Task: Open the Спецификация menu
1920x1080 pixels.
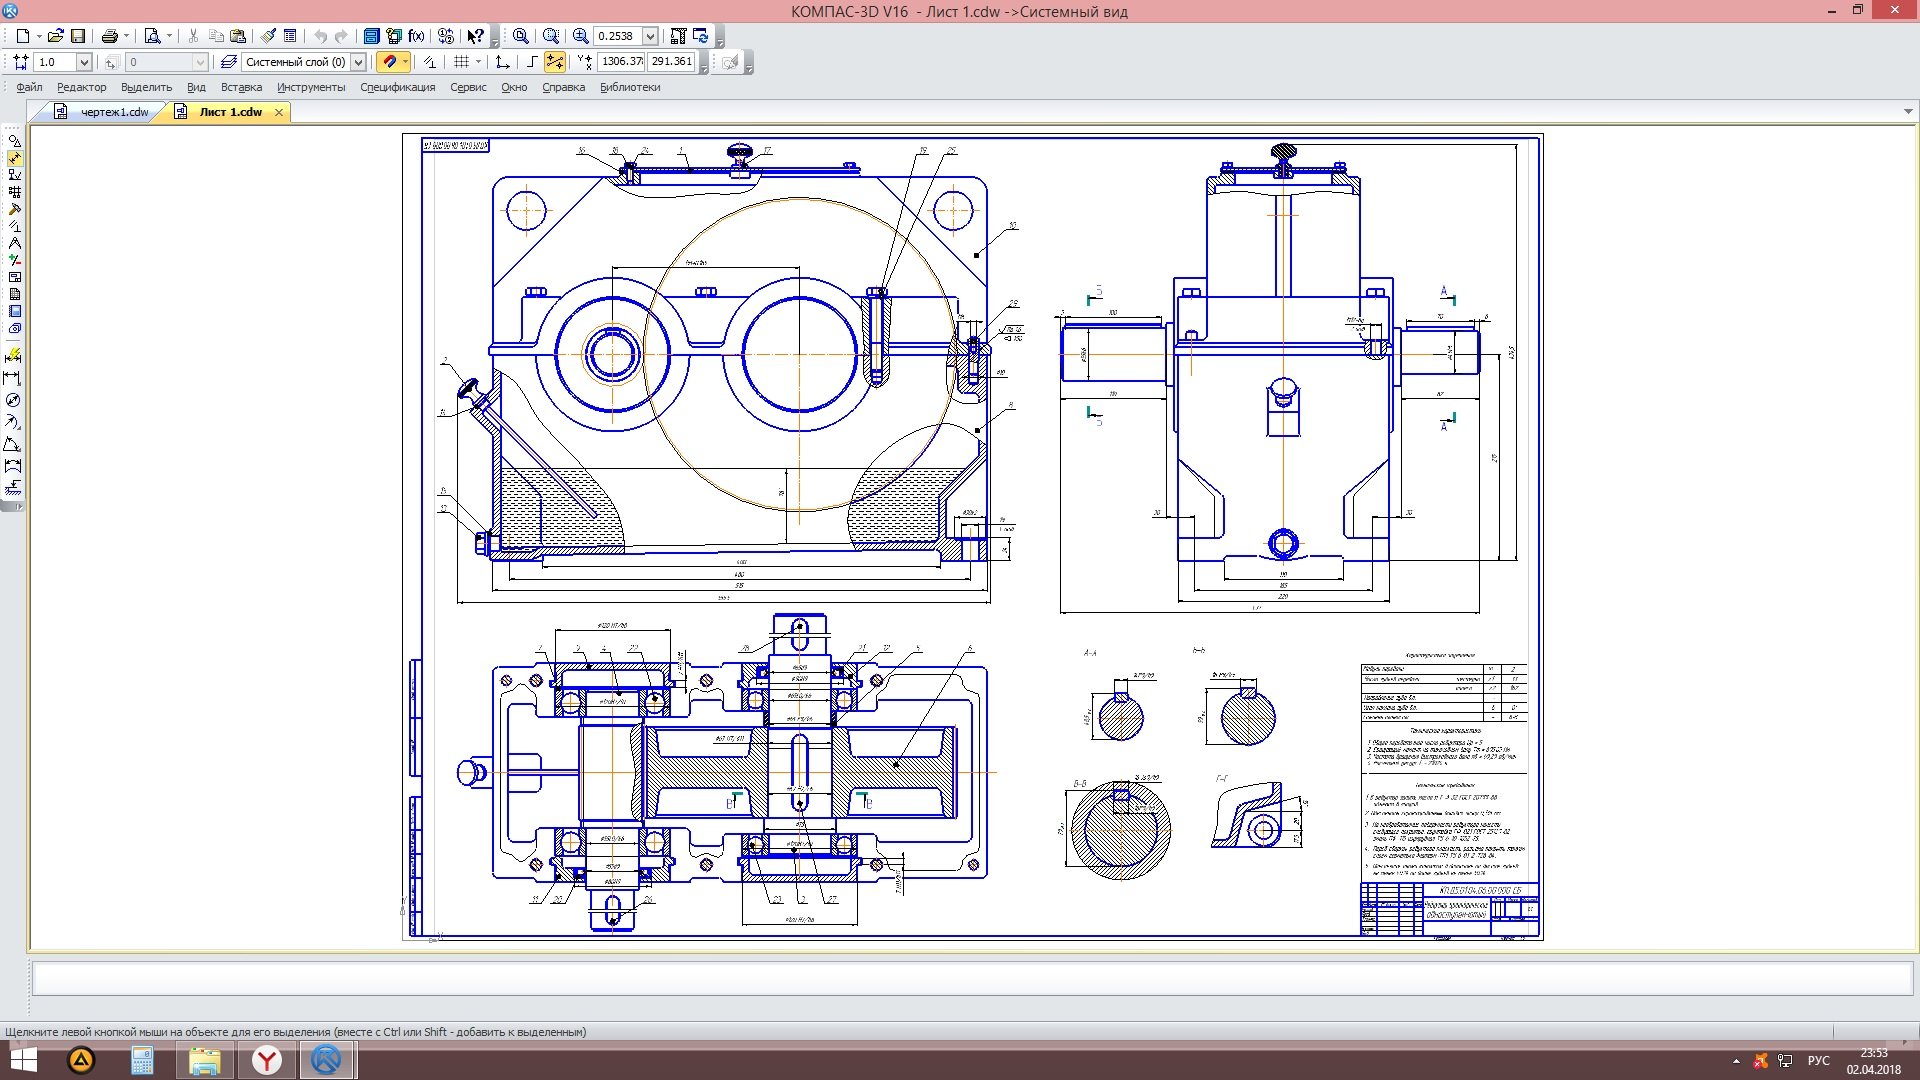Action: click(397, 87)
